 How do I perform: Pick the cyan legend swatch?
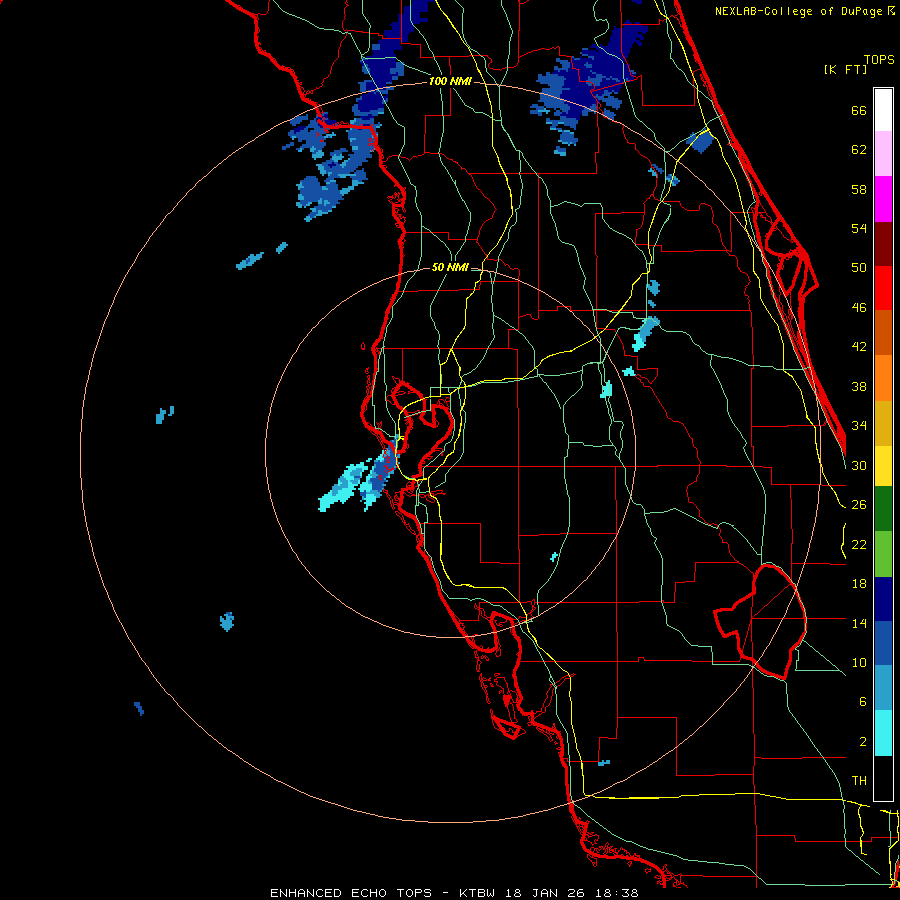[x=883, y=733]
